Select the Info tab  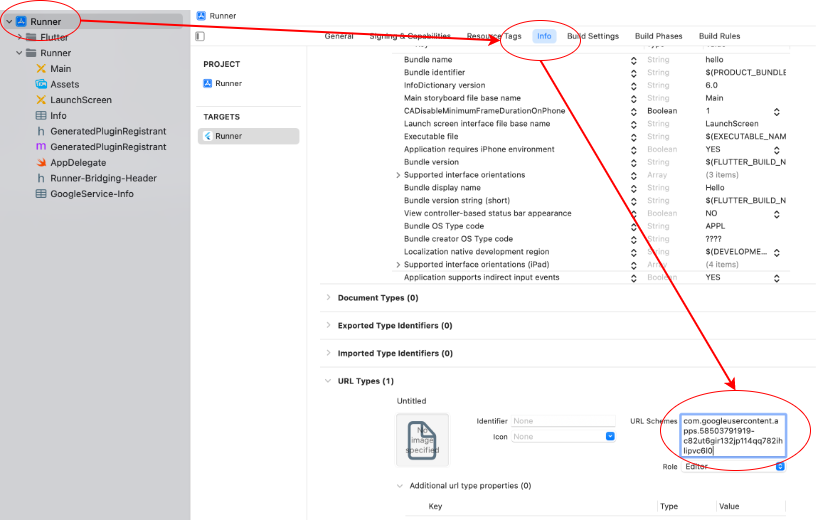(544, 36)
